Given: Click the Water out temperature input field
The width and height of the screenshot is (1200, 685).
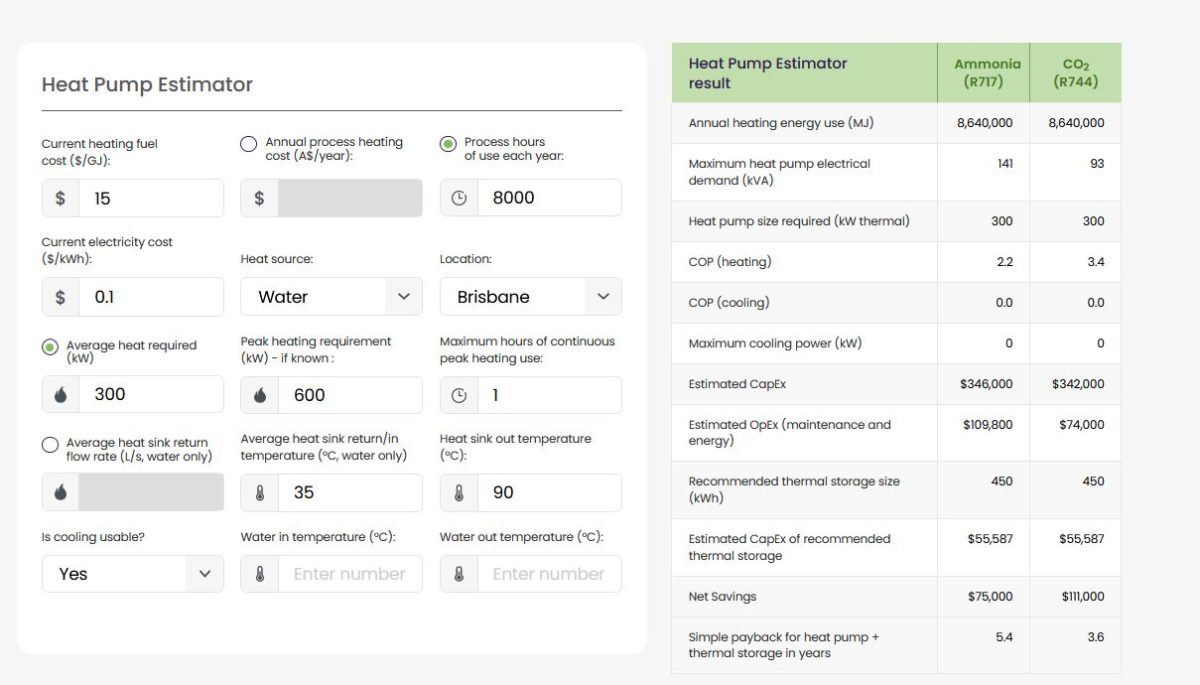Looking at the screenshot, I should pyautogui.click(x=548, y=574).
